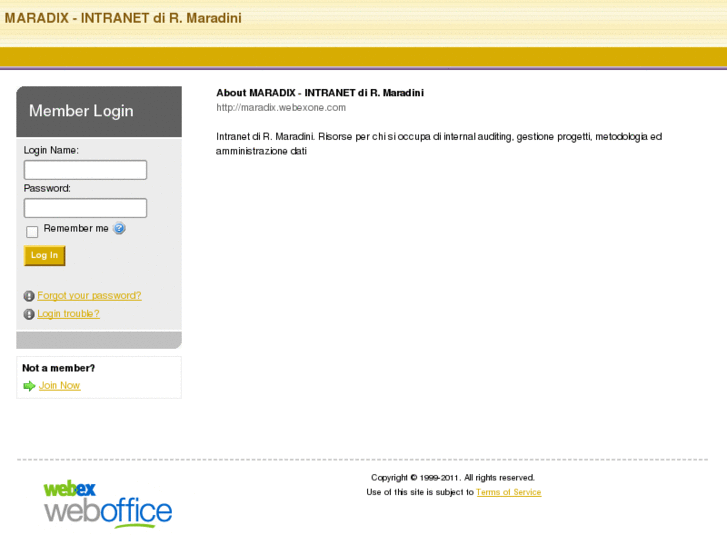Screen dimensions: 727x545
Task: Click the Member Login panel heading
Action: click(x=81, y=111)
